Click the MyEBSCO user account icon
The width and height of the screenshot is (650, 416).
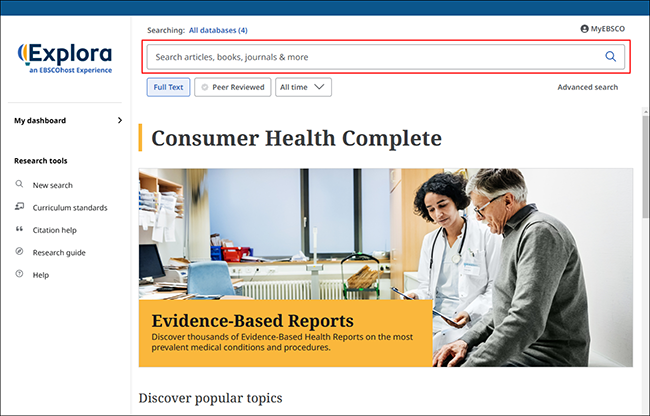coord(585,29)
